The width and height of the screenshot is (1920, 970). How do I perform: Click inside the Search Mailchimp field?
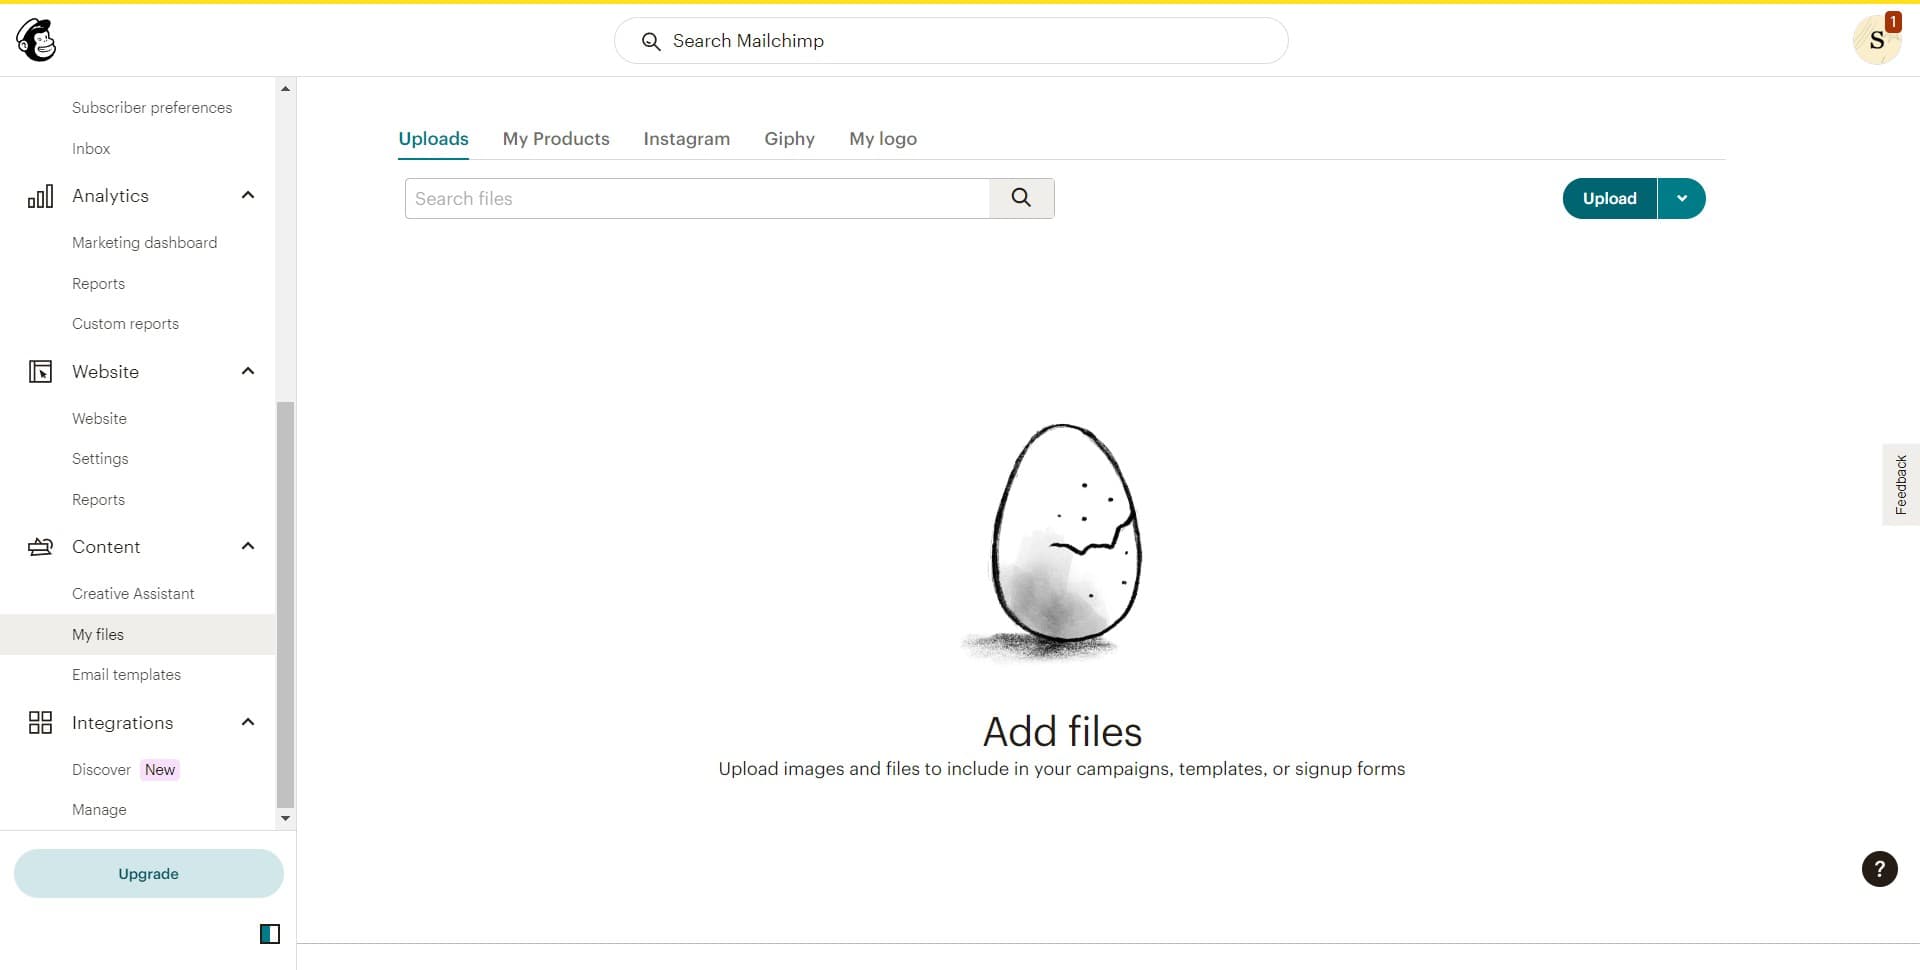pyautogui.click(x=950, y=41)
